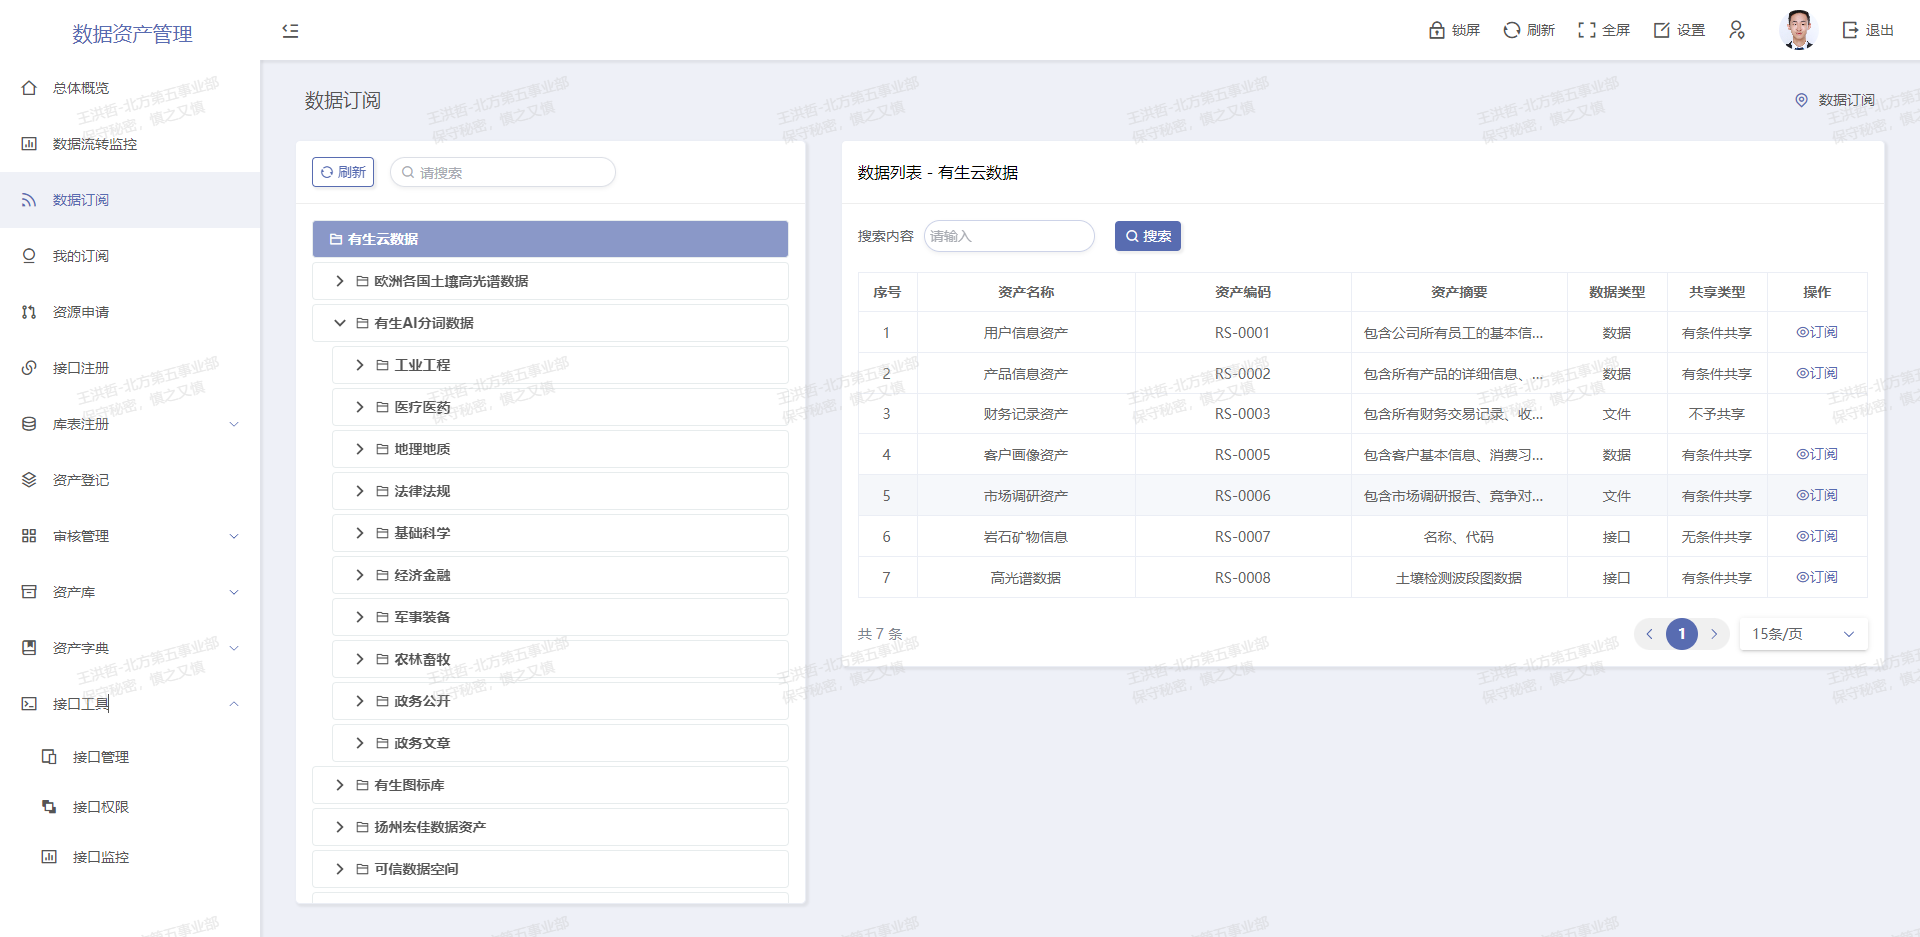Subscribe to 用户信息资产 via 订阅 link
This screenshot has width=1920, height=937.
1817,332
